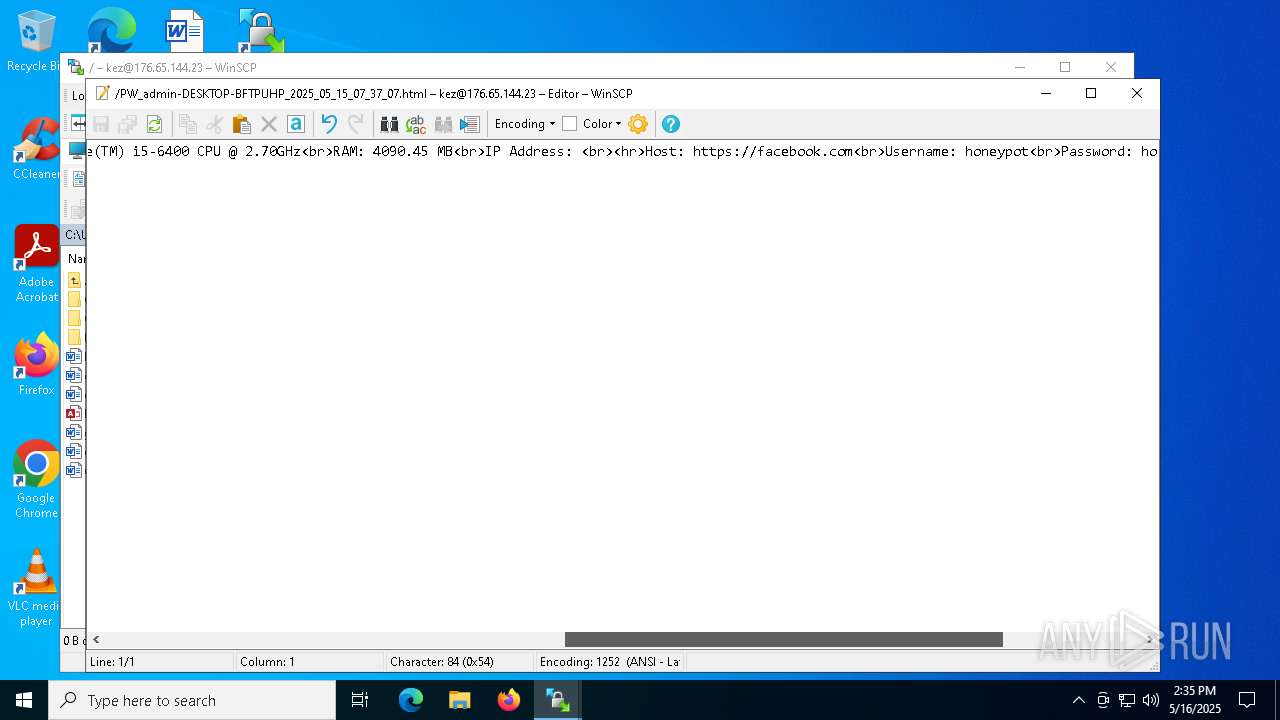This screenshot has width=1280, height=720.
Task: Open editor Preferences gear icon
Action: pos(638,124)
